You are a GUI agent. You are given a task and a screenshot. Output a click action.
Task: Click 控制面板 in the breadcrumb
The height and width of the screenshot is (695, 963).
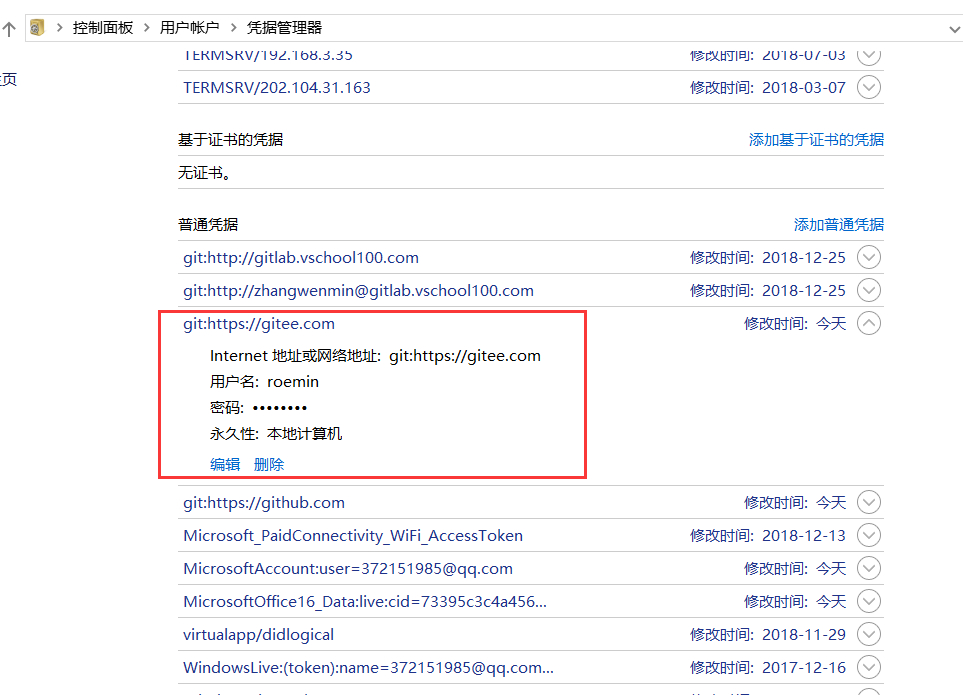pos(103,28)
